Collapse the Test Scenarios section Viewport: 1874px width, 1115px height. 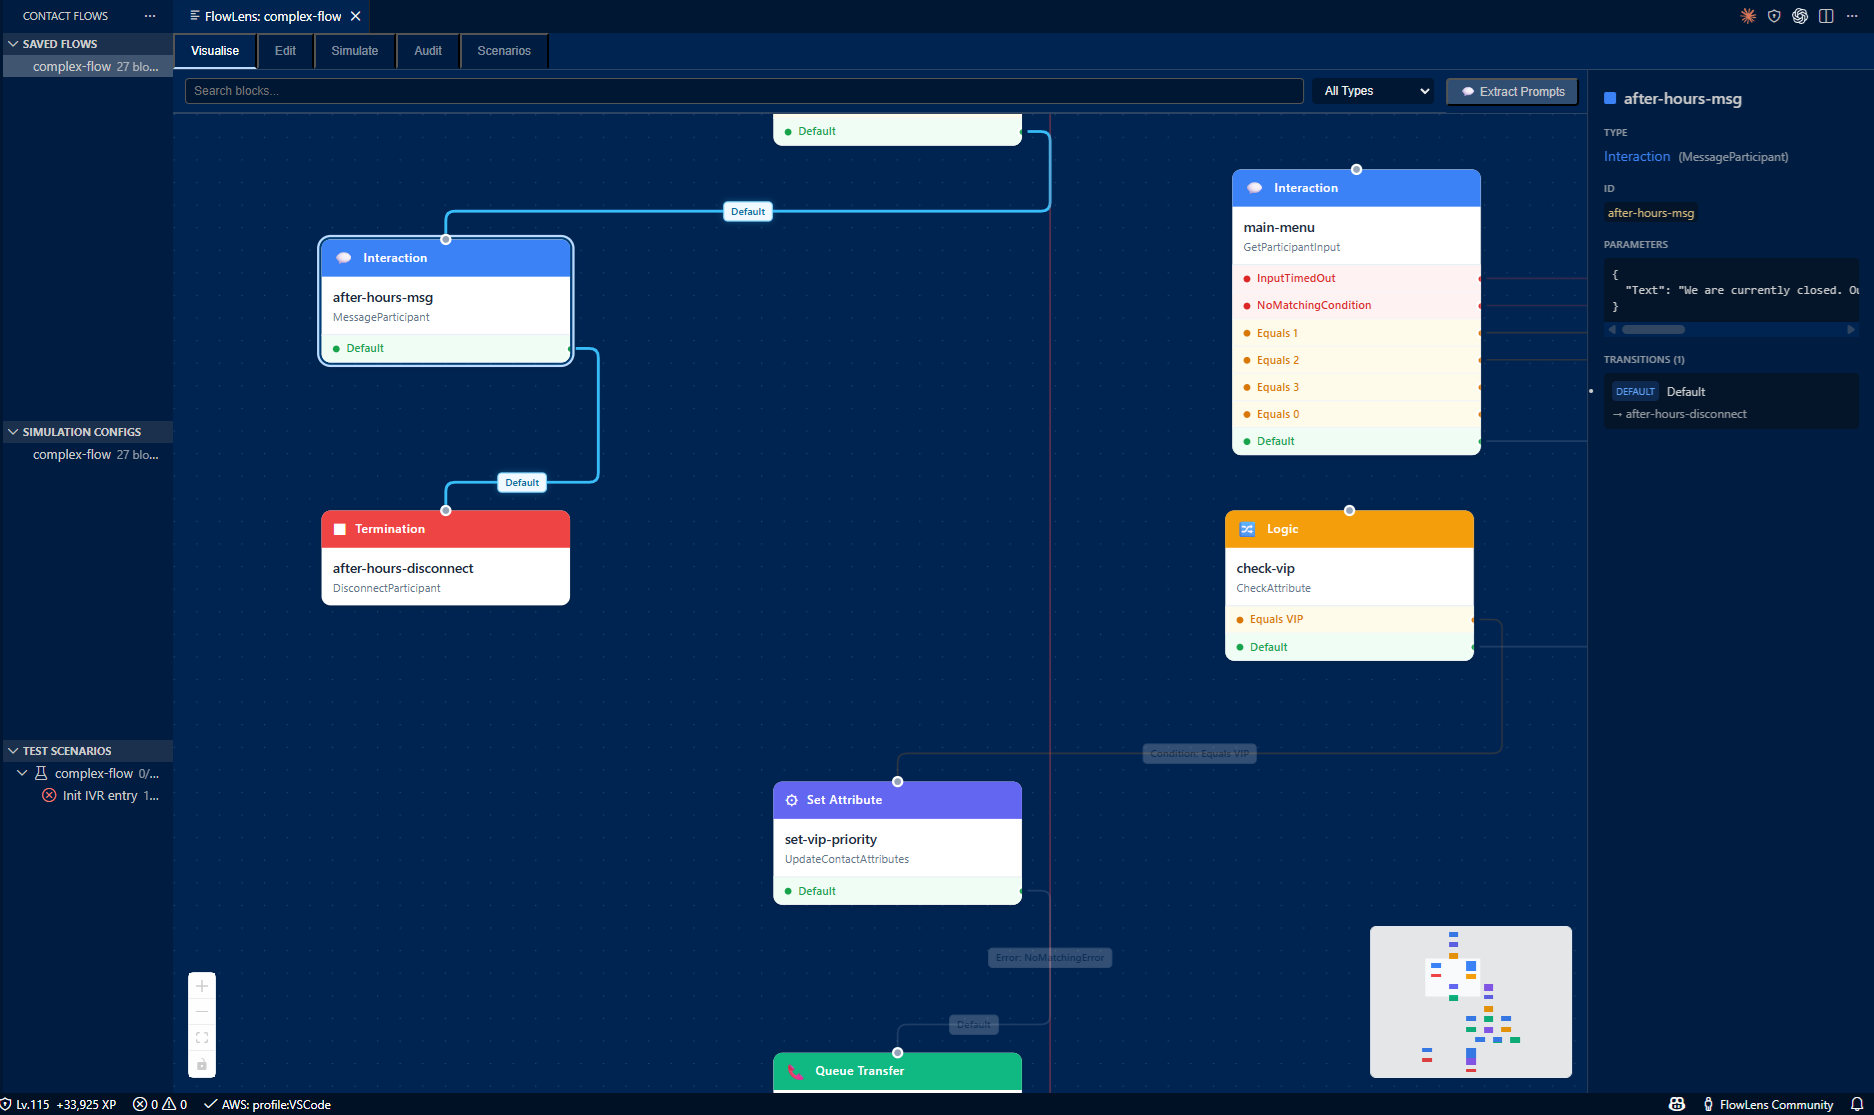(x=87, y=751)
